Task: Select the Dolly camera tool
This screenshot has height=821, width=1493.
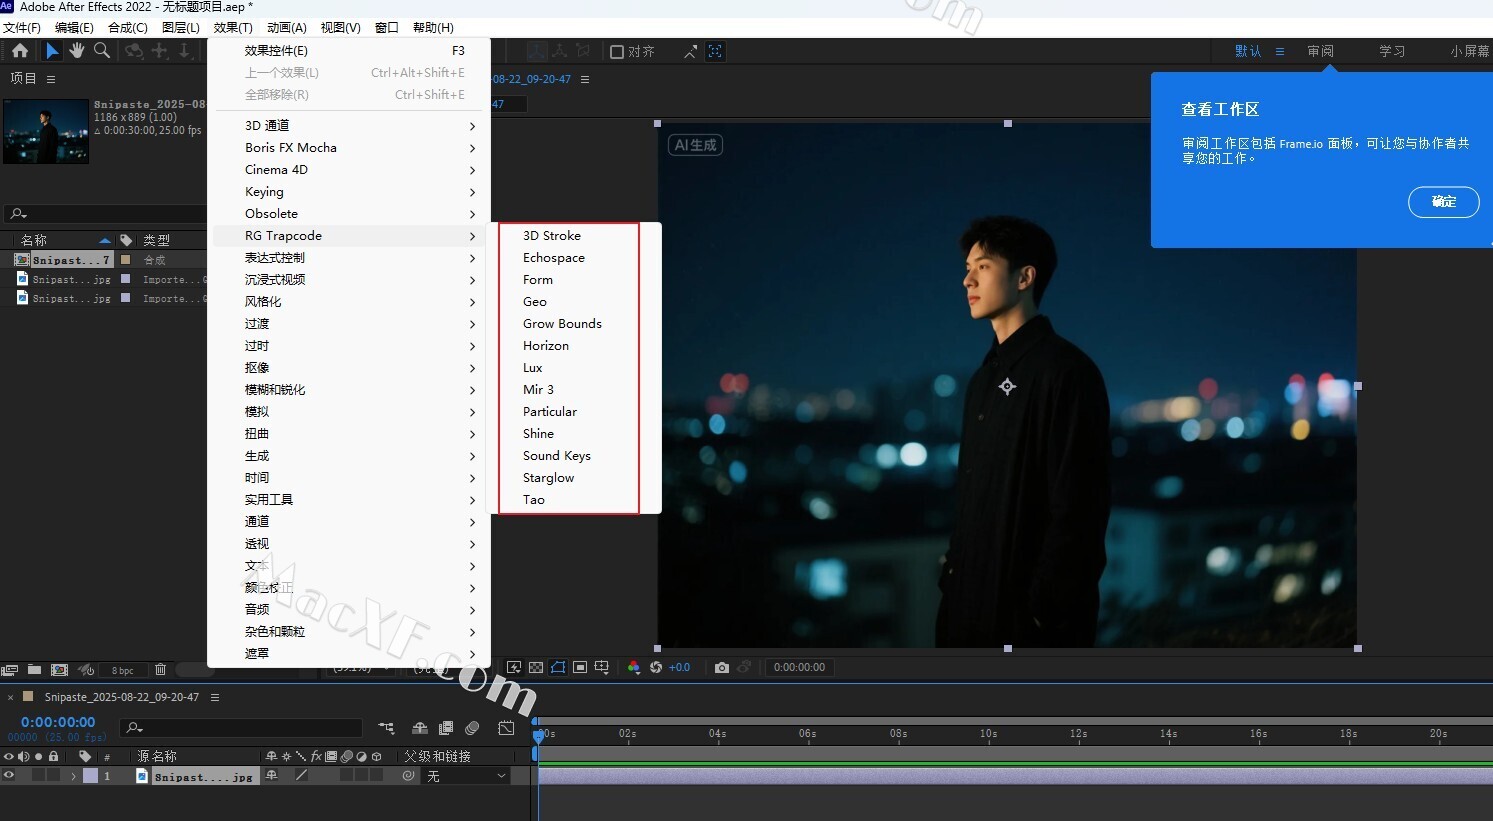Action: pos(185,50)
